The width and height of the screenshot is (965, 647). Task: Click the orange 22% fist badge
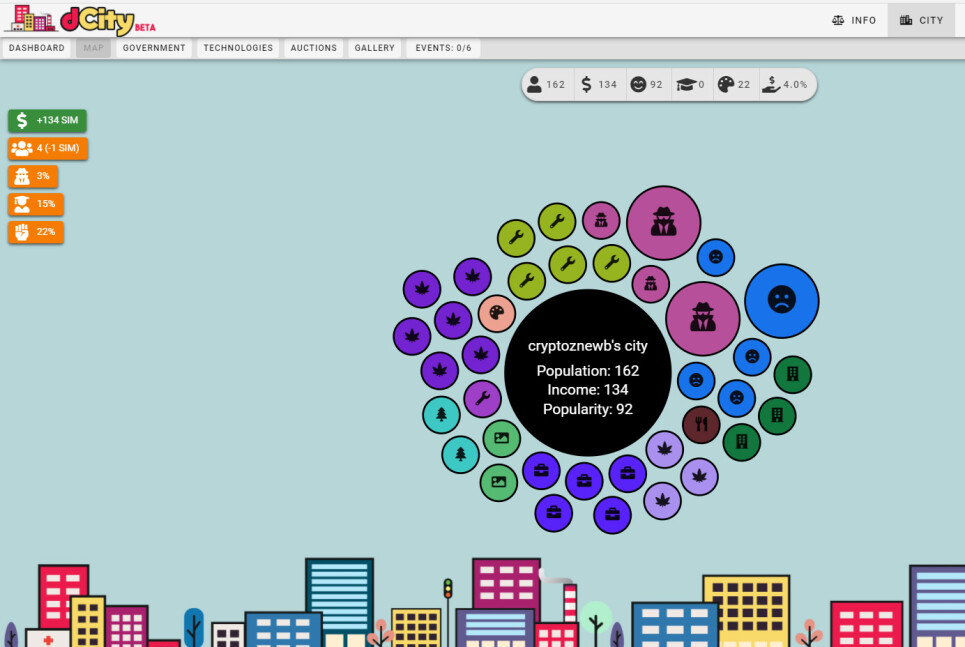coord(36,232)
